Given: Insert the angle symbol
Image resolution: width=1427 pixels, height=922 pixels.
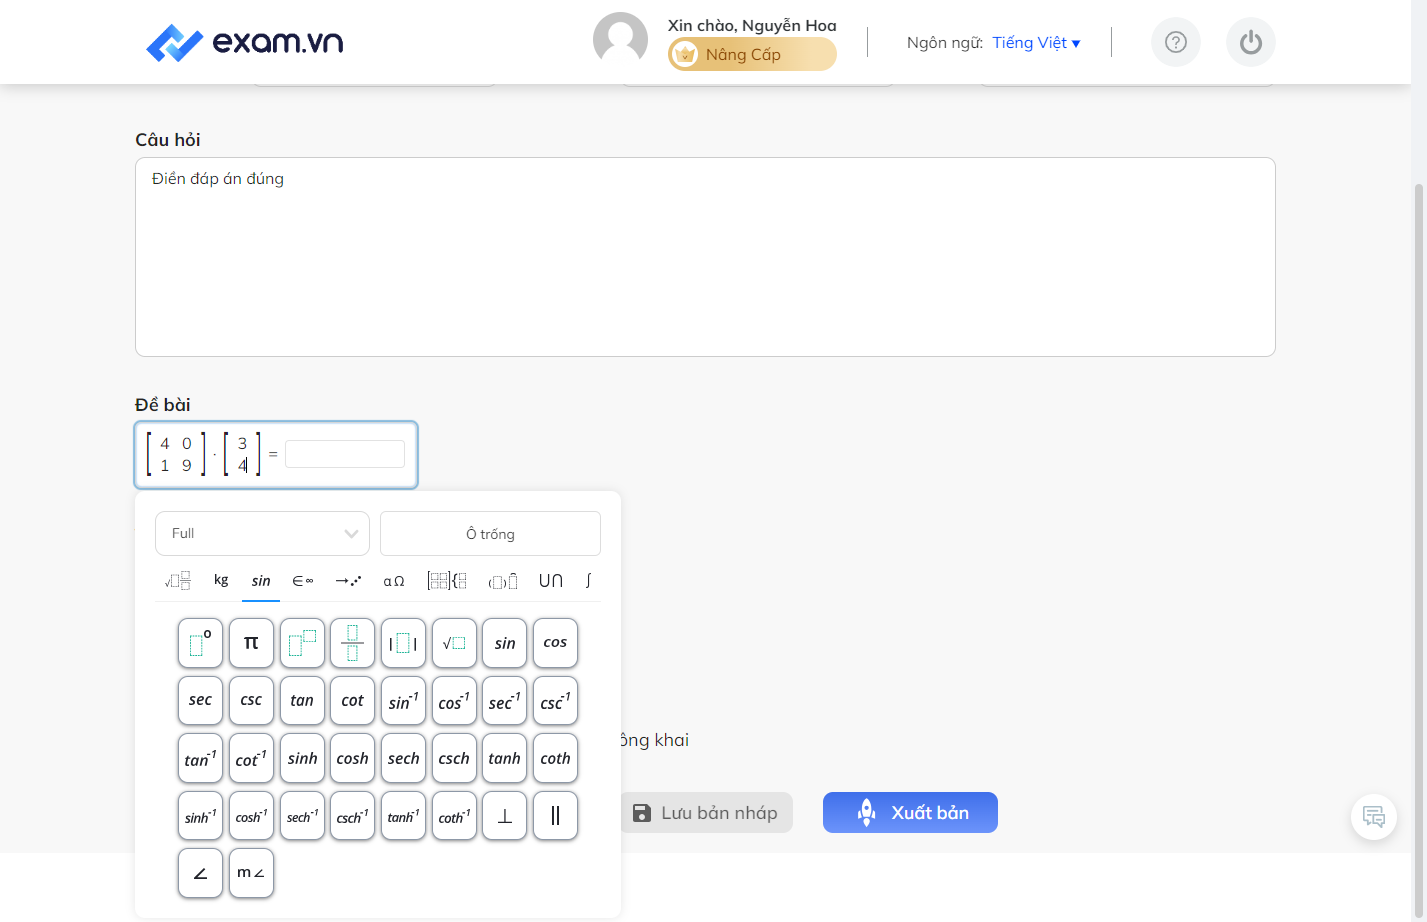Looking at the screenshot, I should coord(200,873).
